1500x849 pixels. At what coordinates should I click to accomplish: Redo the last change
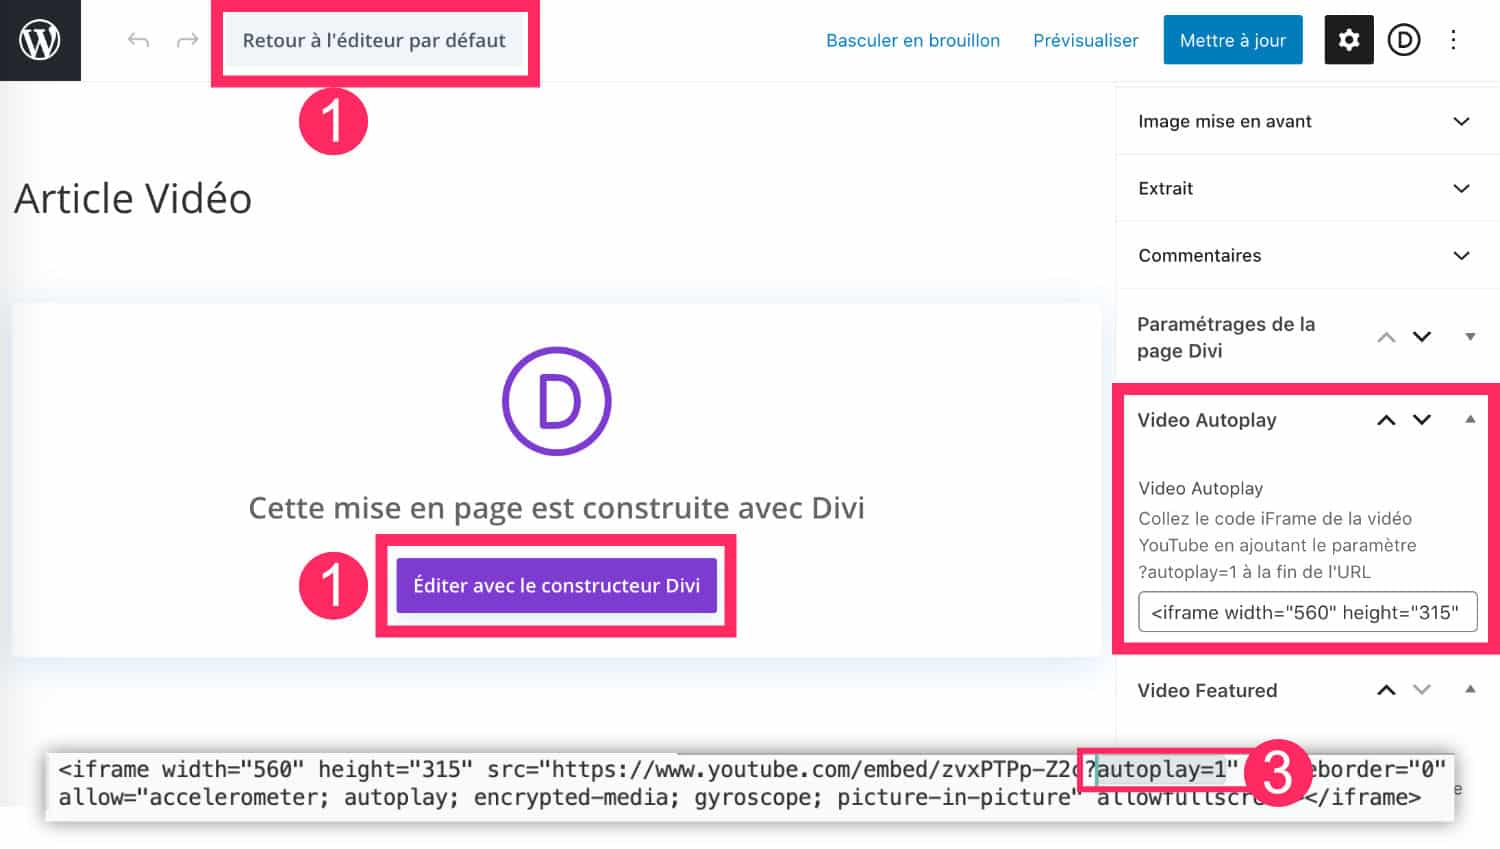point(187,40)
